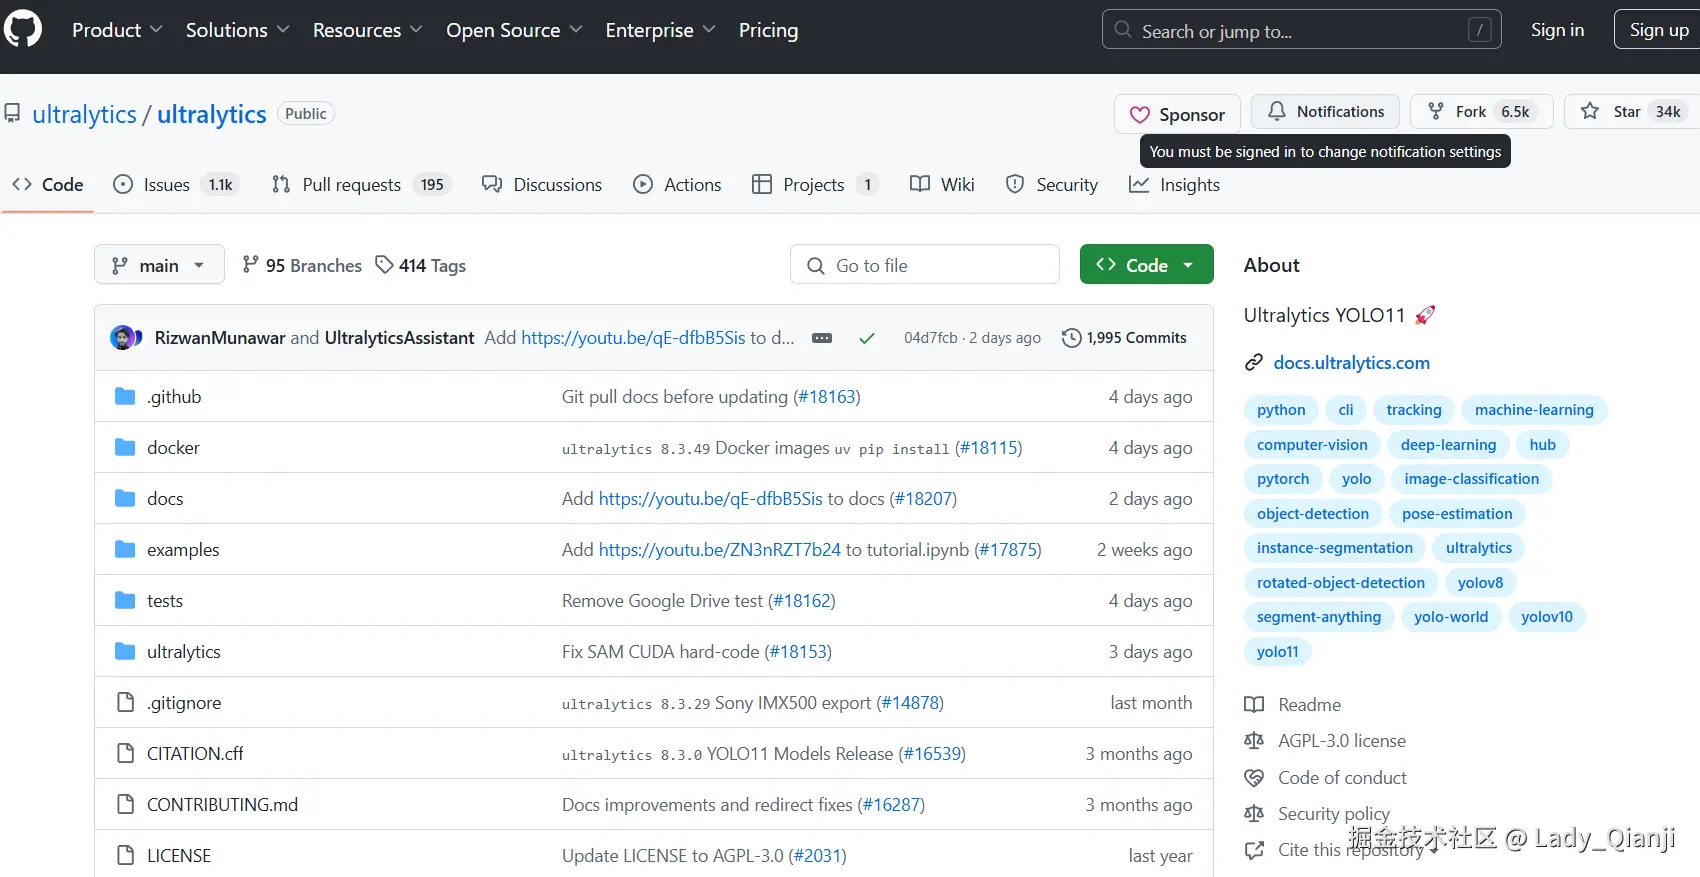Screen dimensions: 1700x877
Task: Open the ultralytics owner profile link
Action: coord(84,114)
